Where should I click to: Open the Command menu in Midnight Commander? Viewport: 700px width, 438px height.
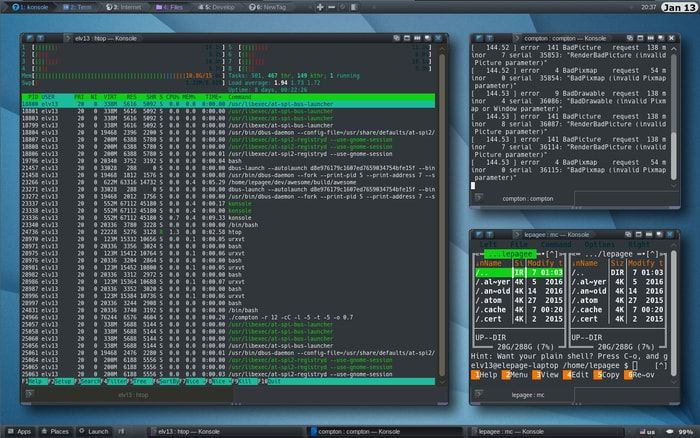(x=556, y=244)
